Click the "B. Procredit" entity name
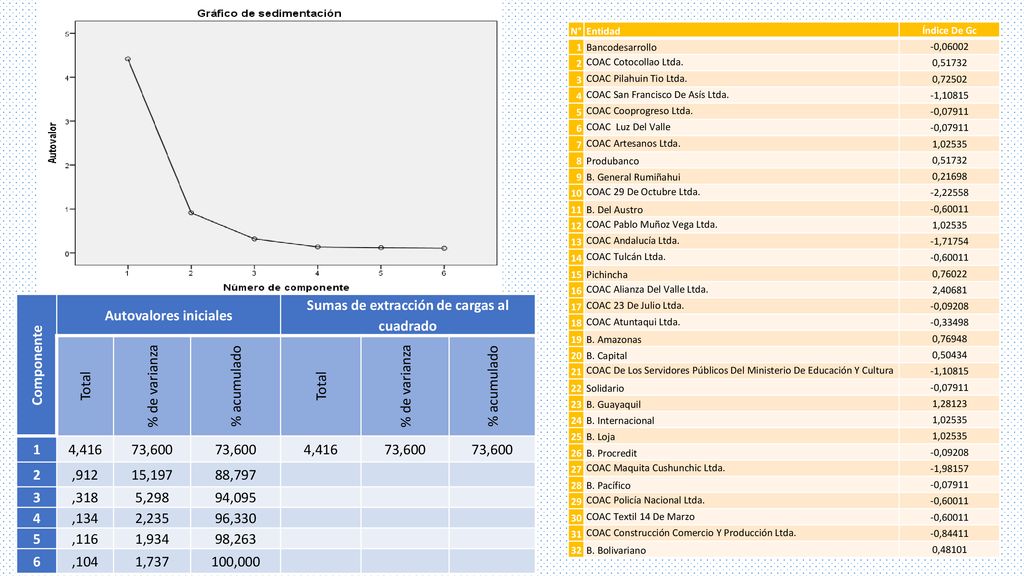This screenshot has height=576, width=1024. (611, 453)
